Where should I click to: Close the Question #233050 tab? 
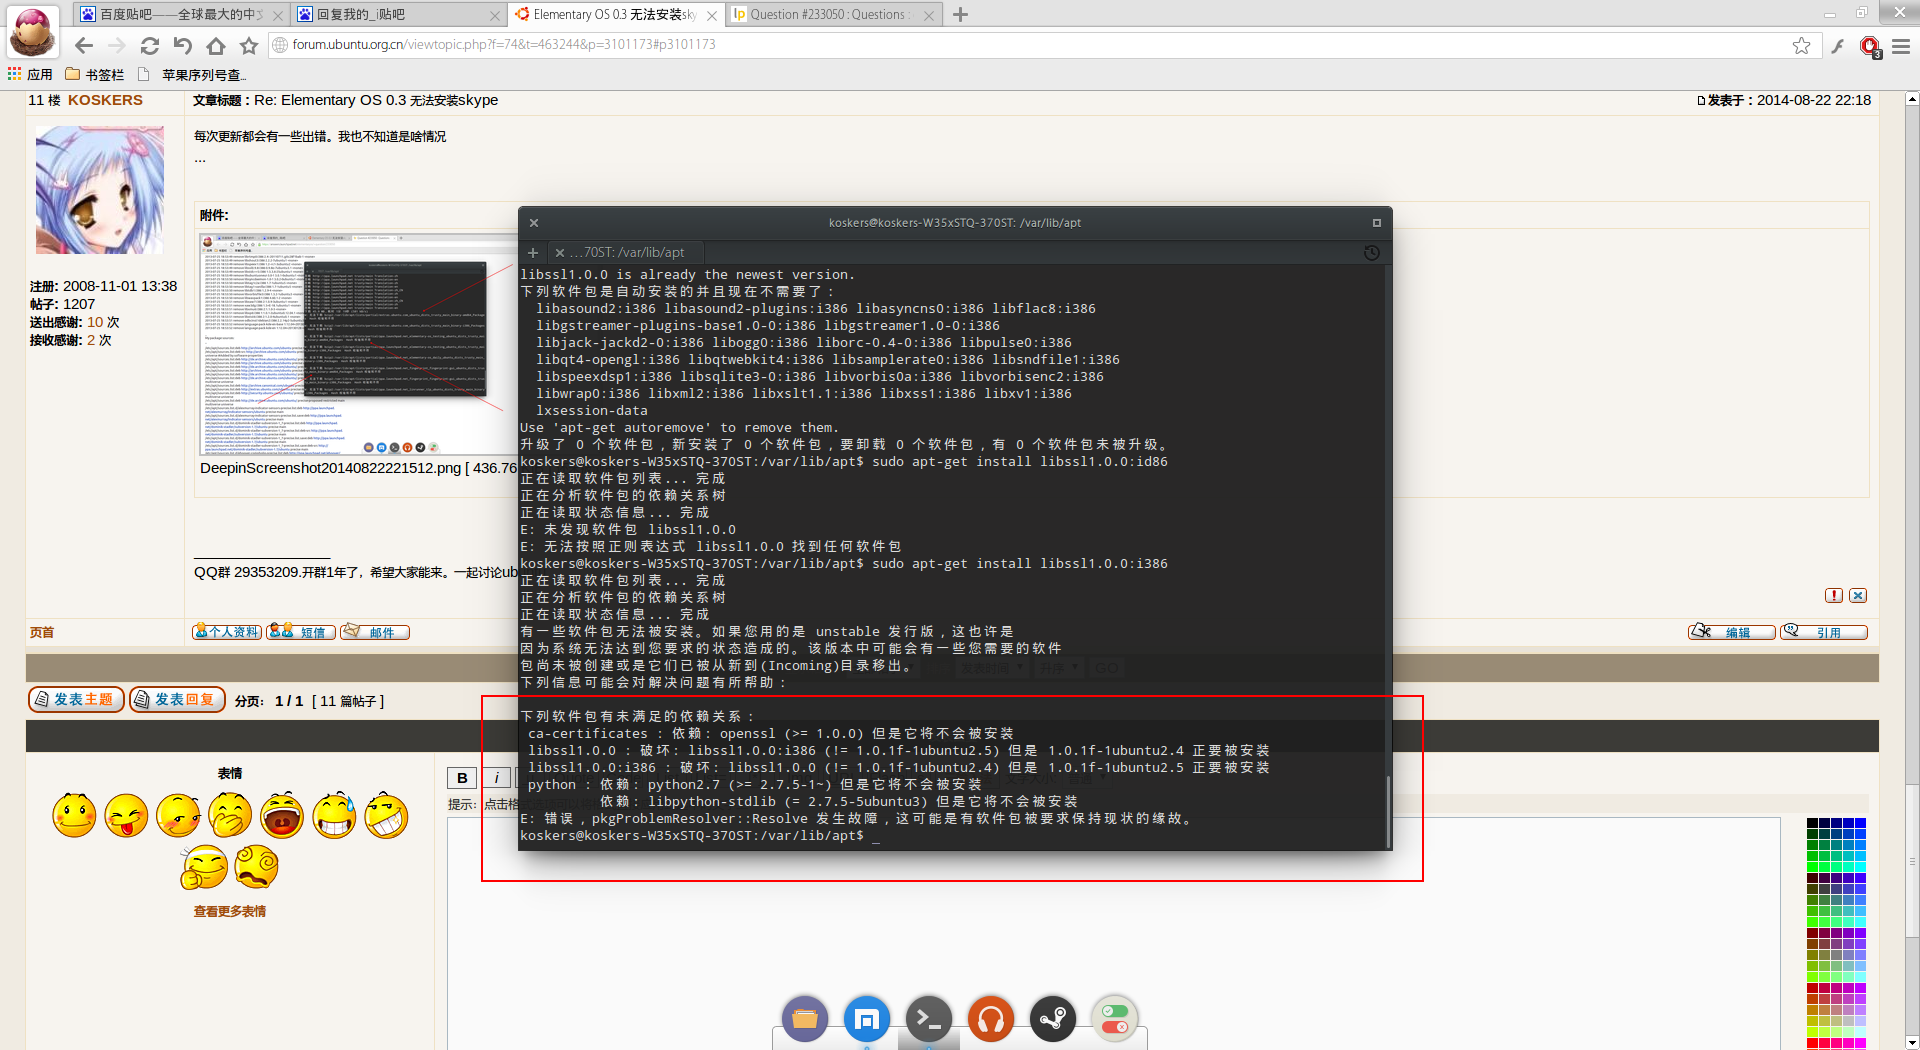[x=928, y=15]
